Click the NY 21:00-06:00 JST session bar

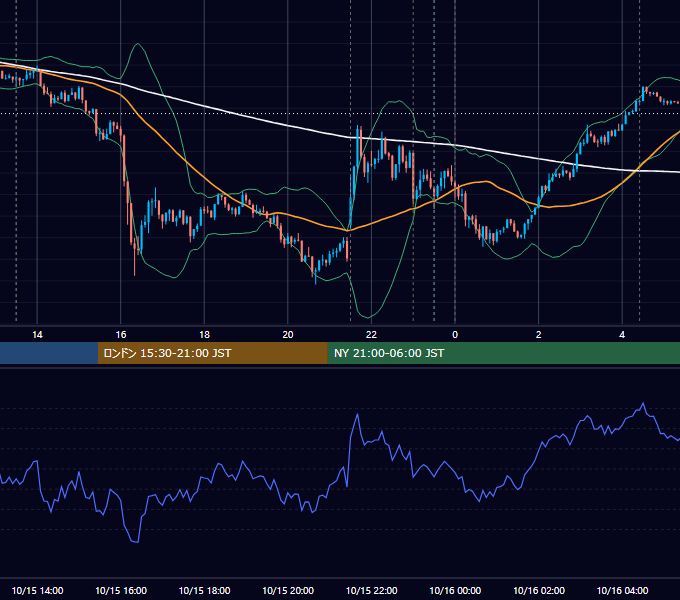coord(503,353)
